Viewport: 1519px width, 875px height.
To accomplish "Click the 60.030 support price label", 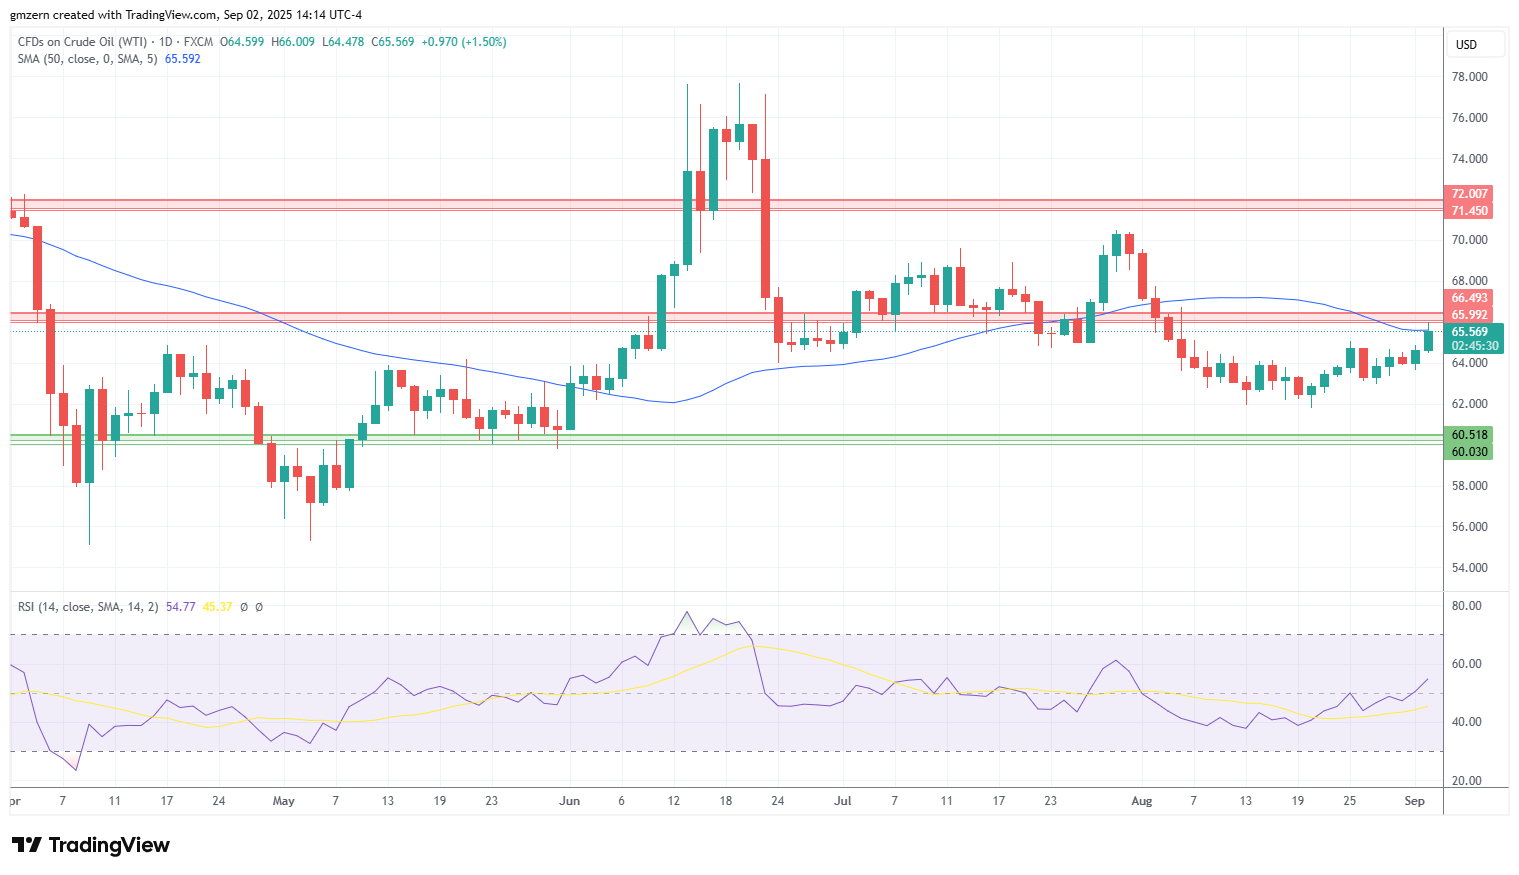I will 1469,452.
